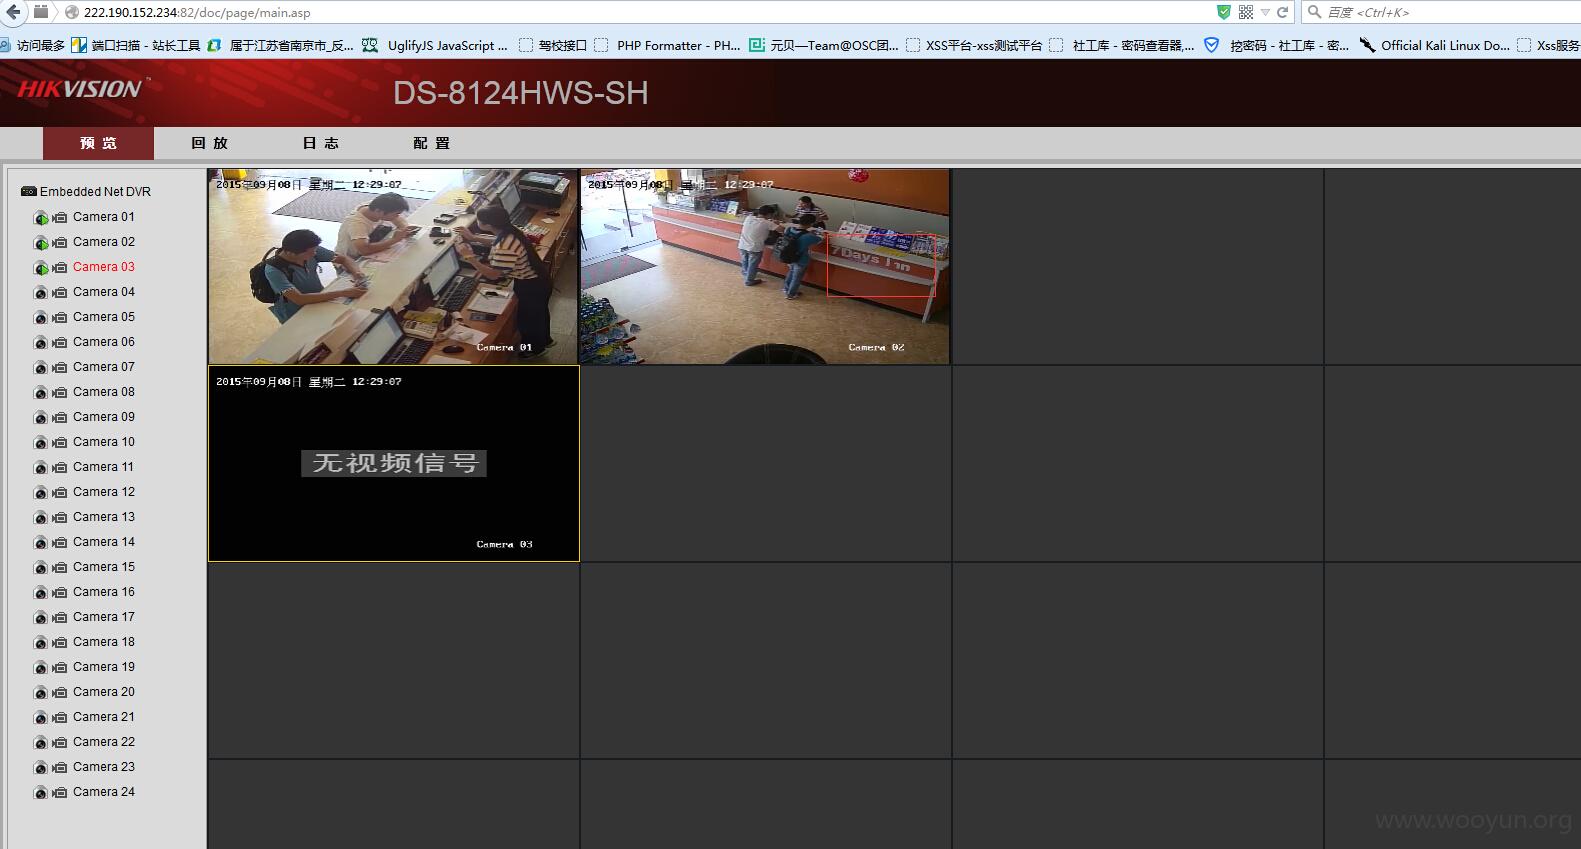The height and width of the screenshot is (849, 1581).
Task: Stop live view dome icon for Camera 02
Action: [x=41, y=243]
